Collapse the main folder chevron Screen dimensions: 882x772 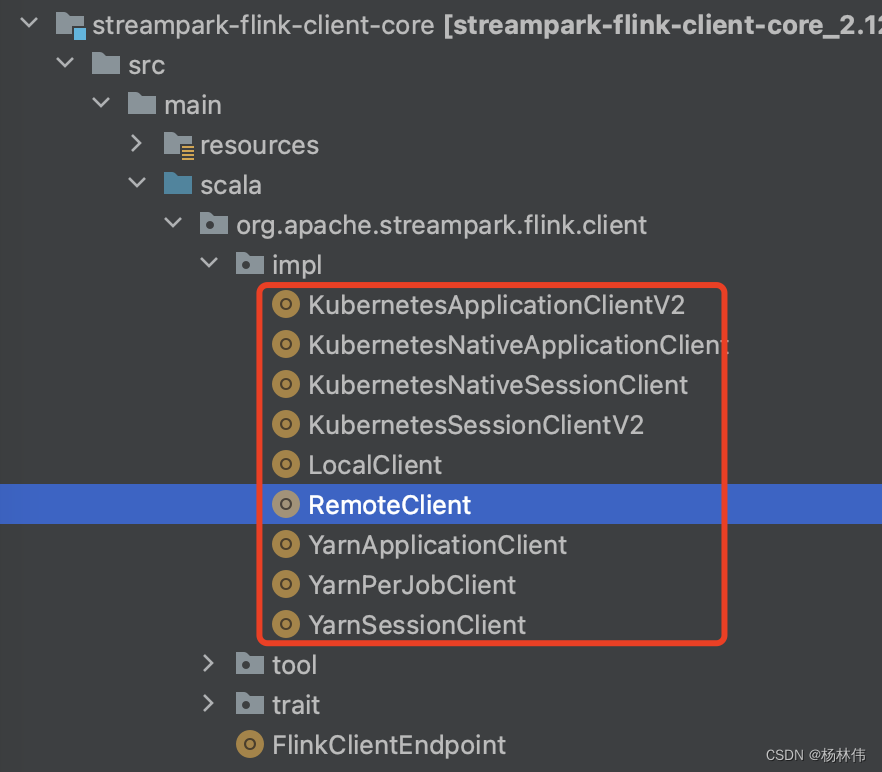tap(101, 102)
